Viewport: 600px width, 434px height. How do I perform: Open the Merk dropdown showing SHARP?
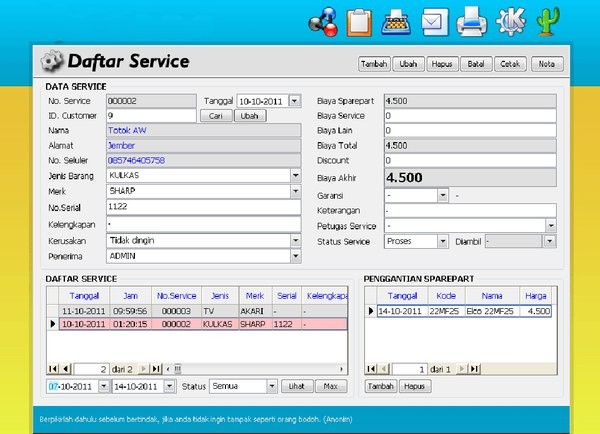pyautogui.click(x=295, y=191)
